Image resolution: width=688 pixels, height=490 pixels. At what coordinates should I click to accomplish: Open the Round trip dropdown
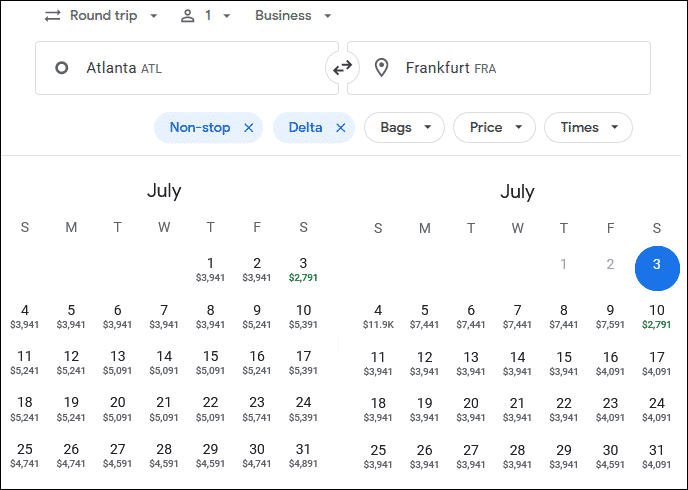[x=101, y=16]
